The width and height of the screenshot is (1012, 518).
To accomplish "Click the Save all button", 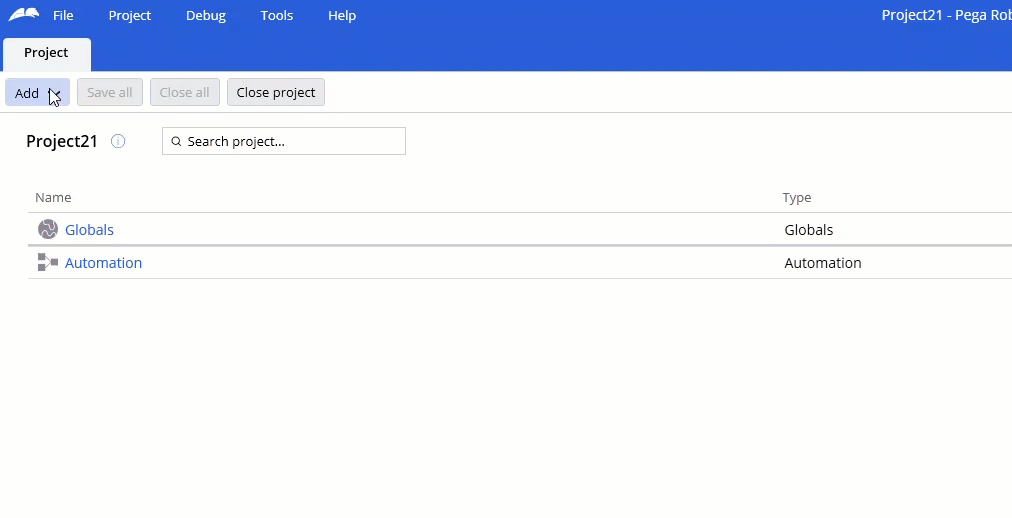I will click(110, 92).
